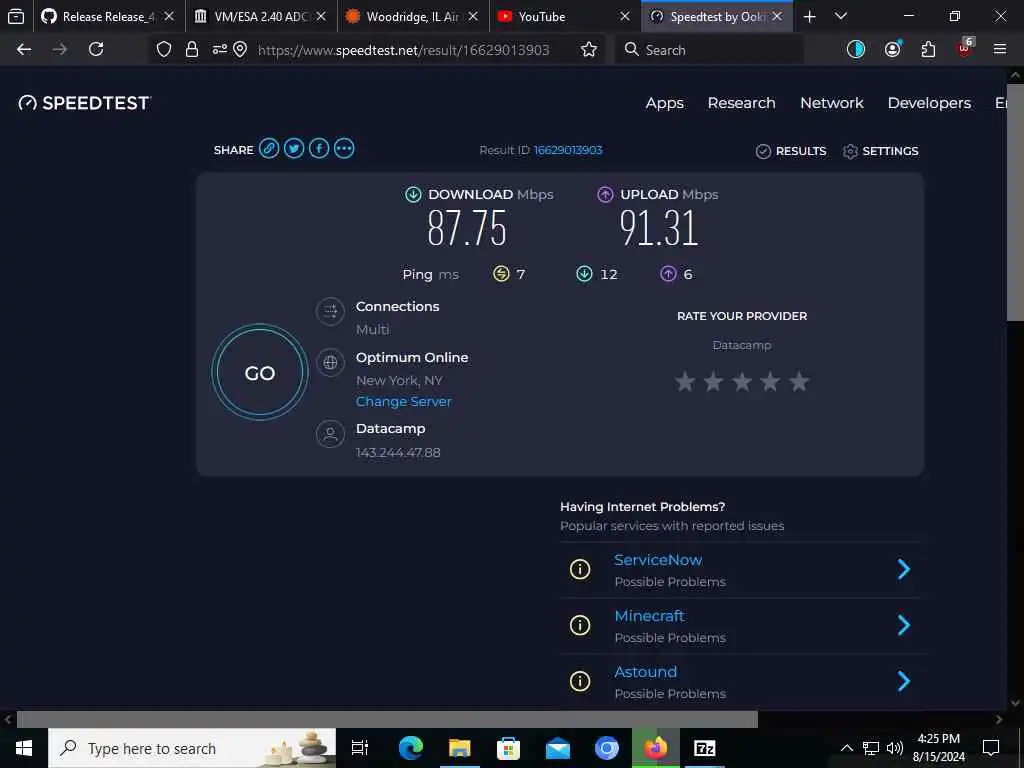Click the info icon beside Minecraft
1024x768 pixels.
[580, 626]
